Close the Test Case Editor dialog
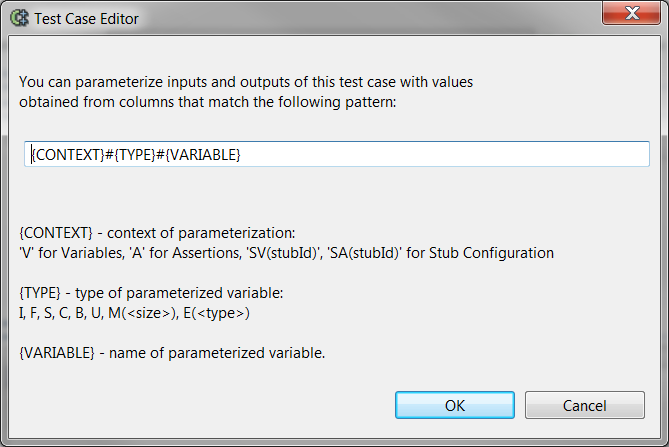The width and height of the screenshot is (669, 447). (631, 13)
